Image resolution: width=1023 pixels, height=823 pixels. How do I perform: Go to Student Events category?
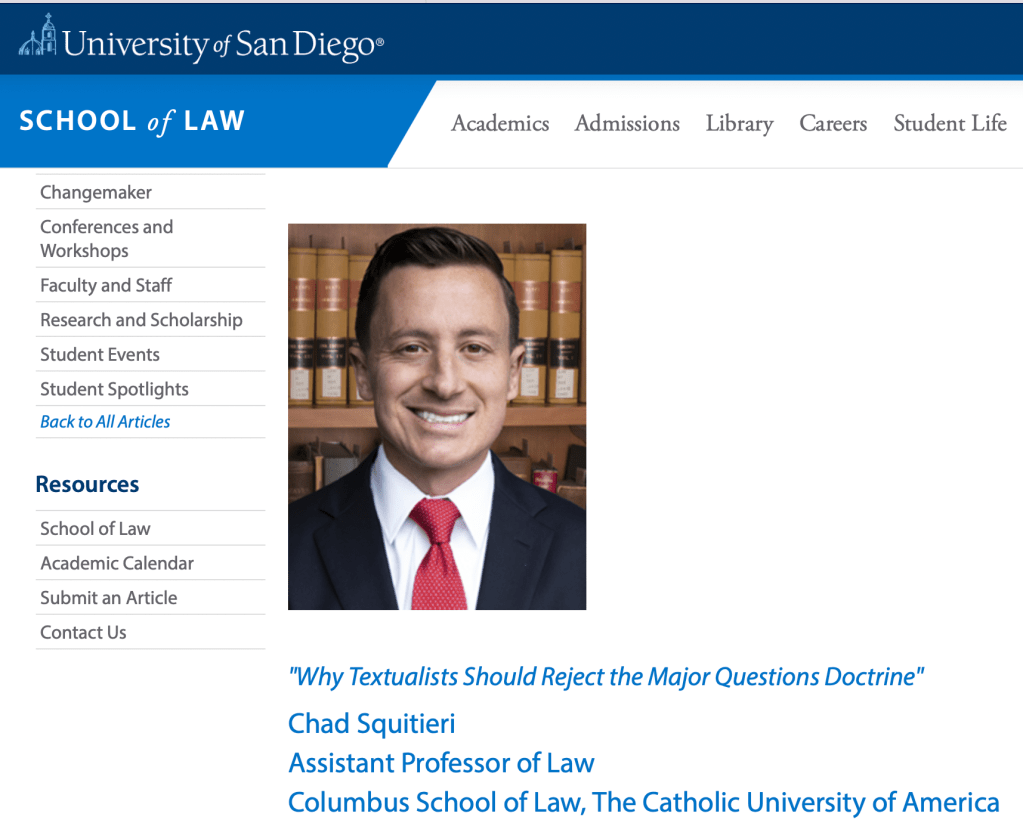100,354
